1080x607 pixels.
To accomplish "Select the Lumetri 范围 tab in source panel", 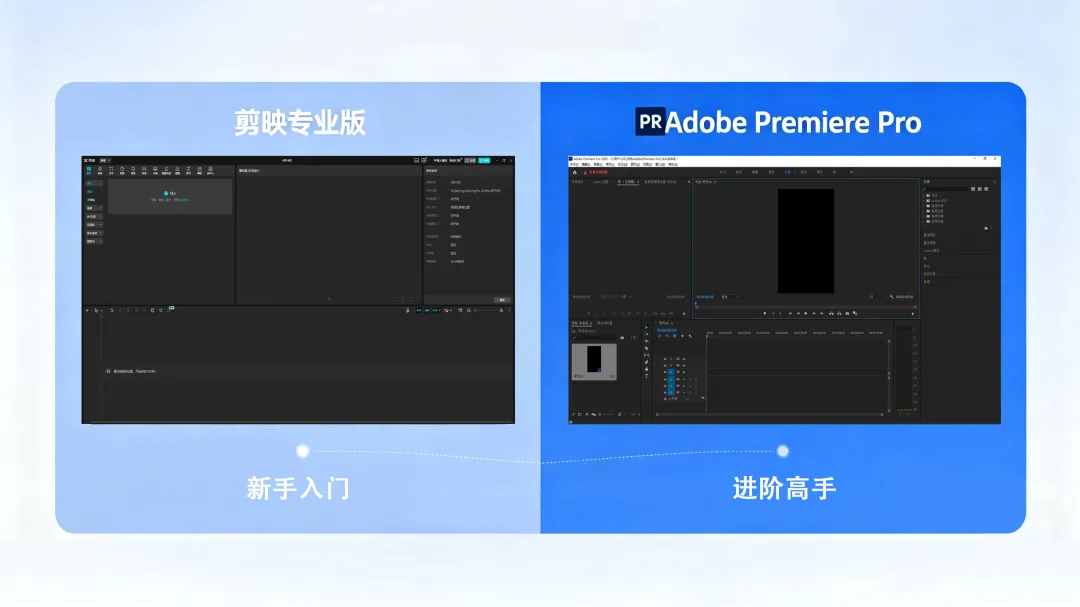I will pos(600,182).
